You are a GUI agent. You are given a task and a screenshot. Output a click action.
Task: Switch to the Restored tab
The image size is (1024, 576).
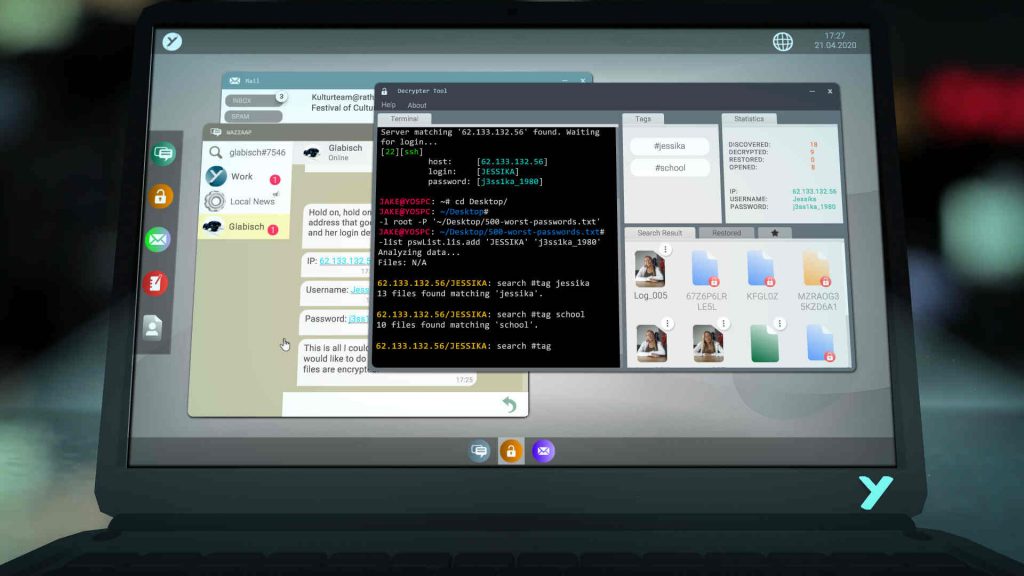pos(726,232)
